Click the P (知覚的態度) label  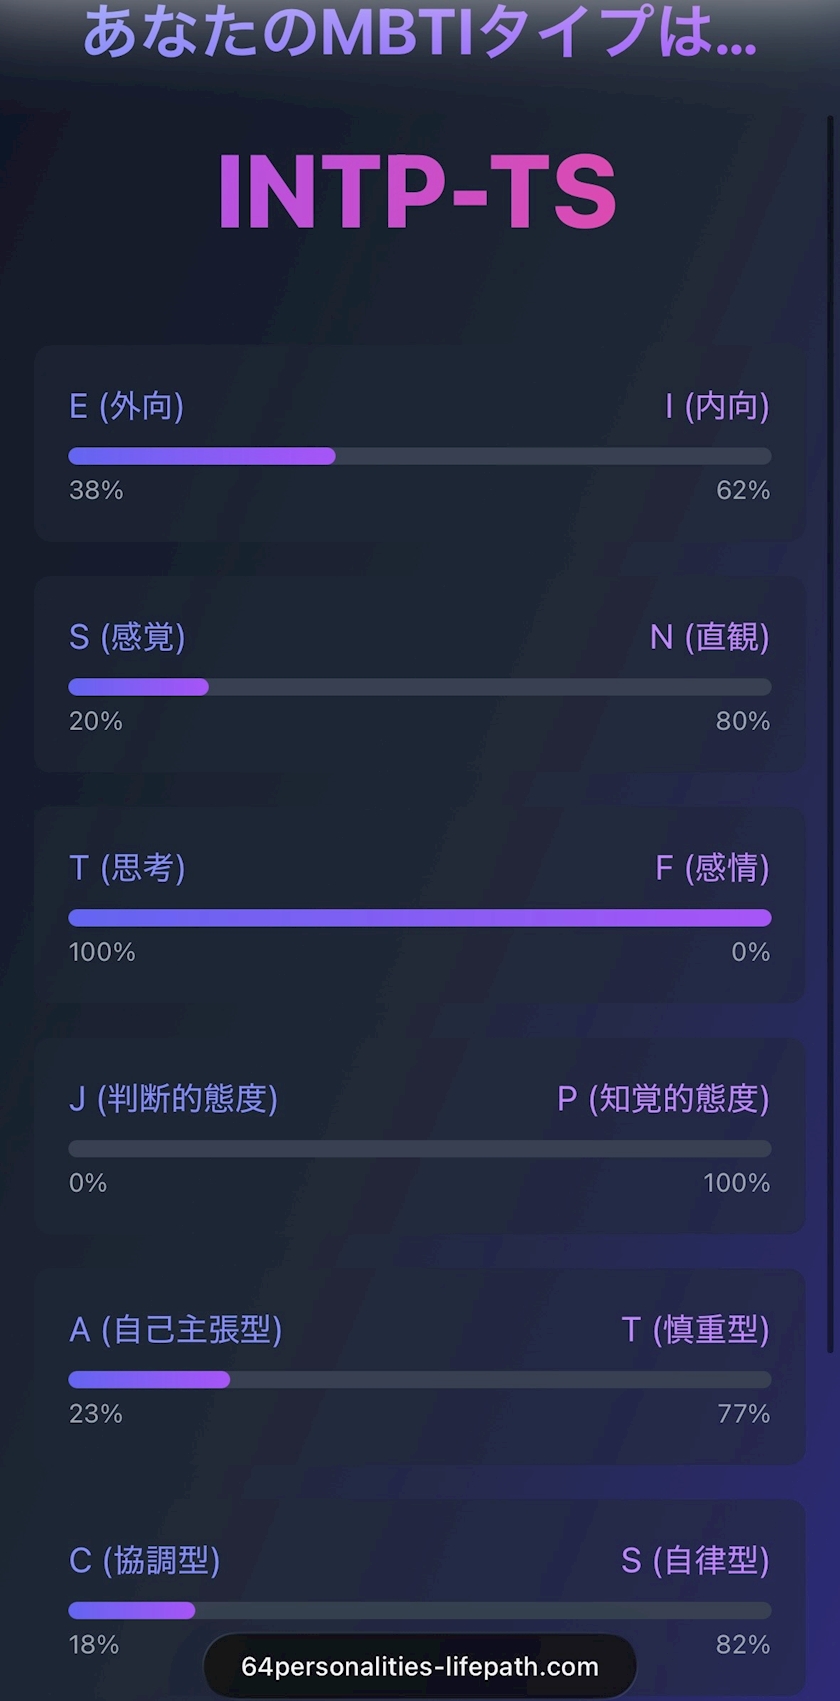pos(663,1099)
